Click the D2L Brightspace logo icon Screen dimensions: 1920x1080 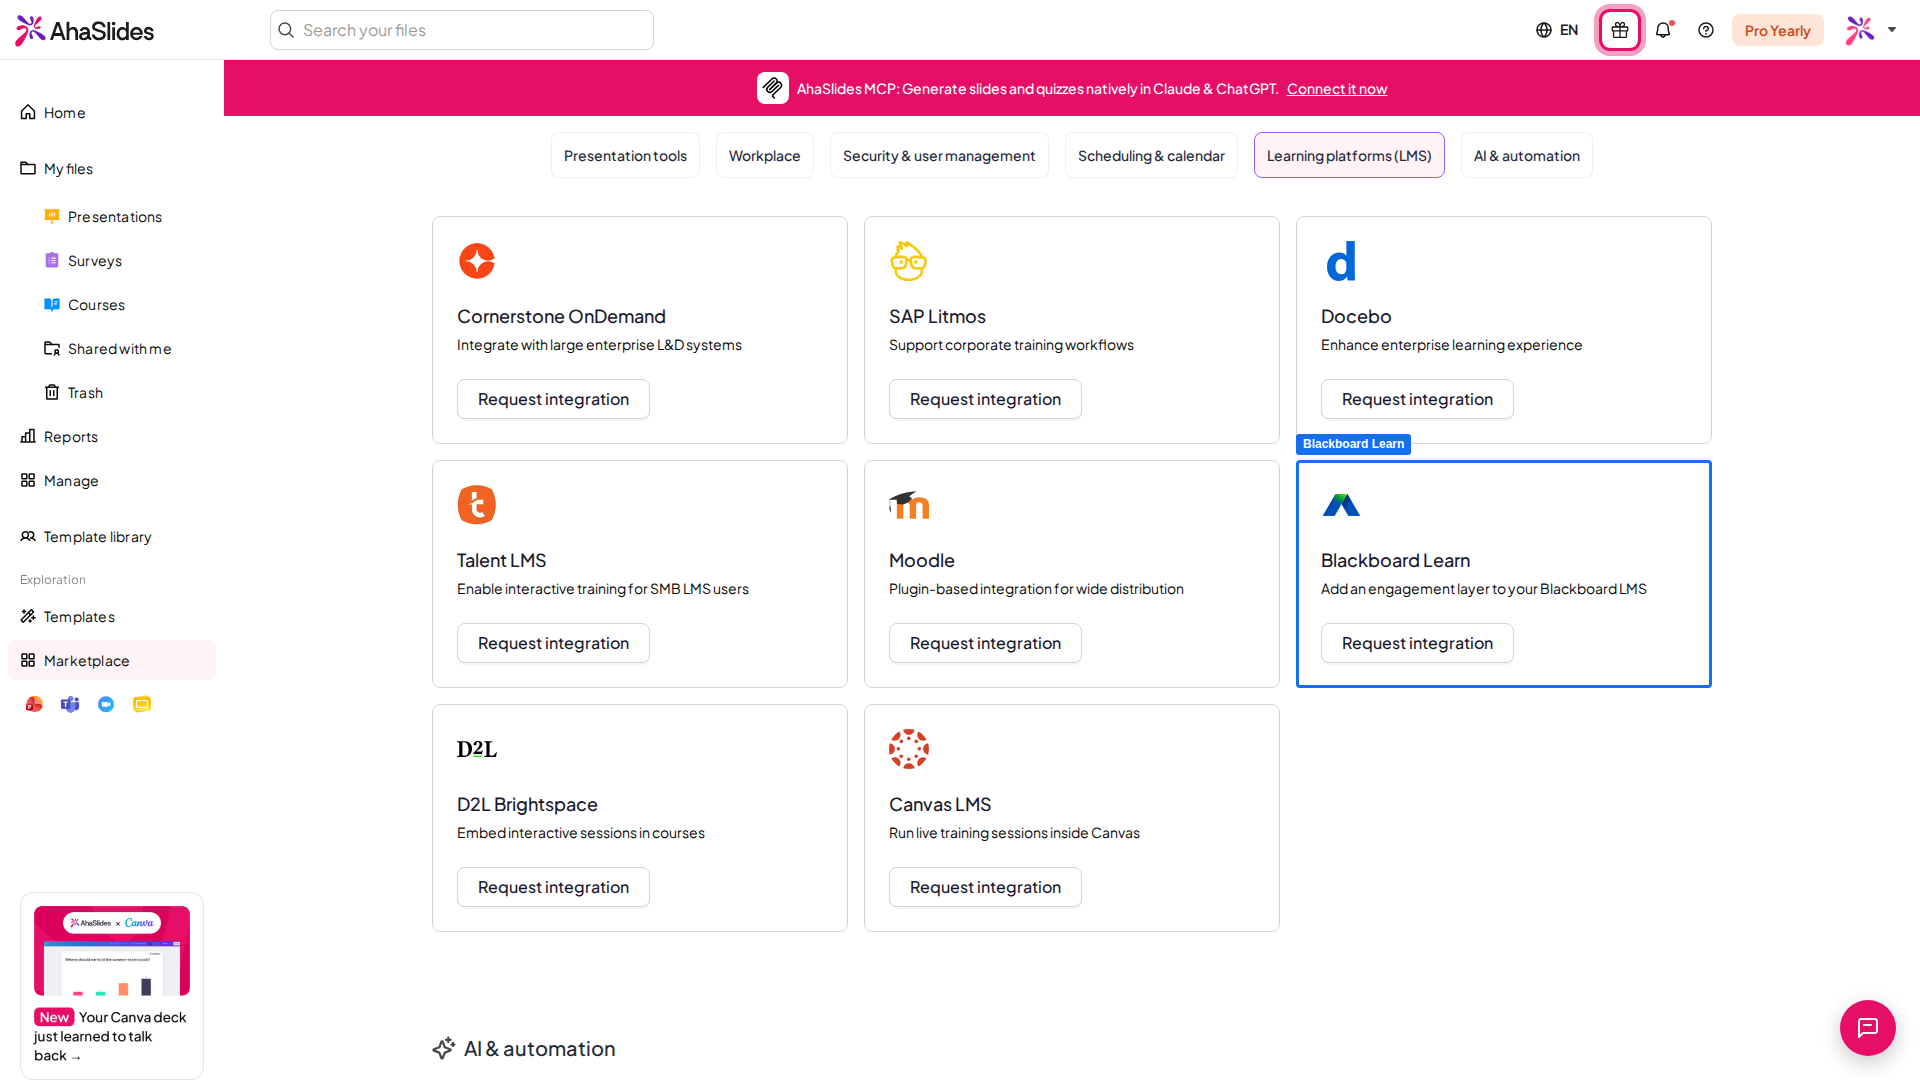pos(477,749)
